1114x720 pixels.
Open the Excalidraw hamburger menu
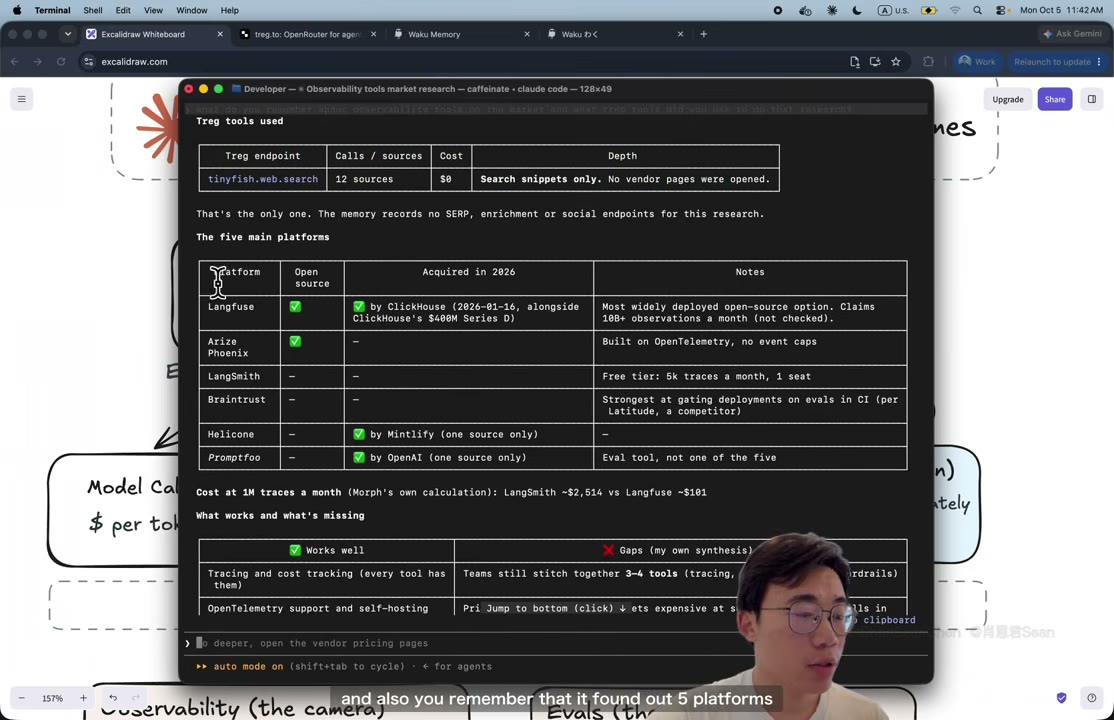21,99
